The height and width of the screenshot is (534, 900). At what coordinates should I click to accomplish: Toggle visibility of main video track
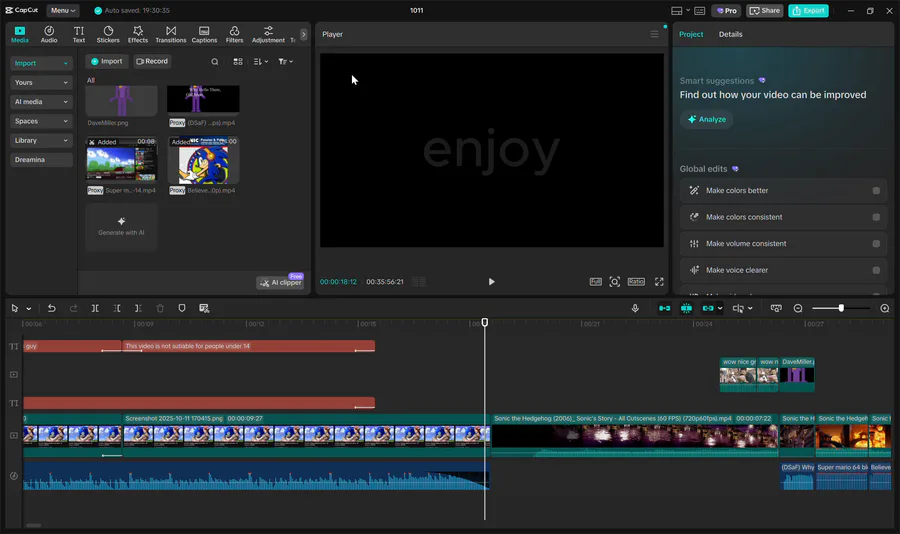pyautogui.click(x=14, y=435)
